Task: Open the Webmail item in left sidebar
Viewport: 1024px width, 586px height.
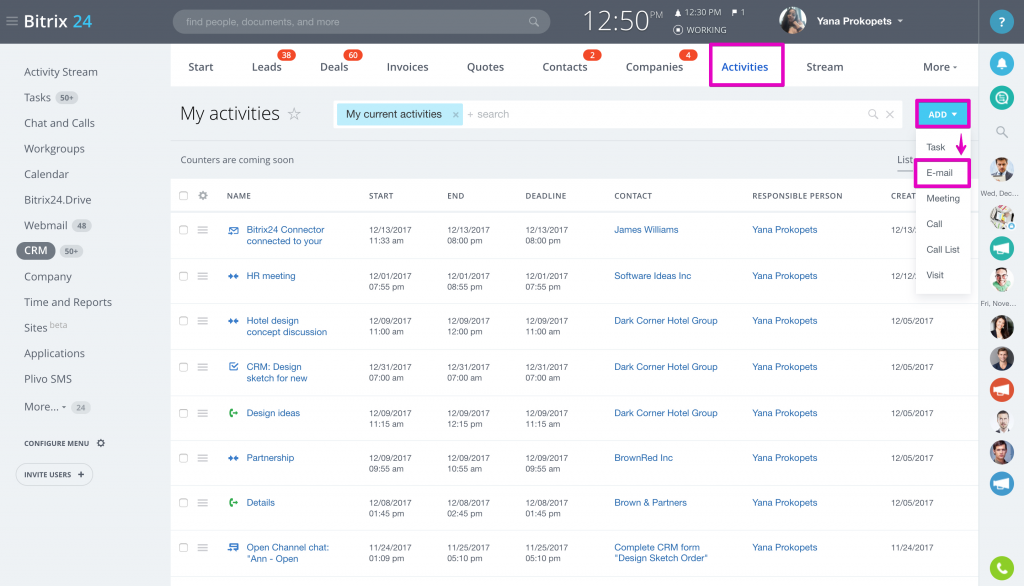Action: [x=46, y=225]
